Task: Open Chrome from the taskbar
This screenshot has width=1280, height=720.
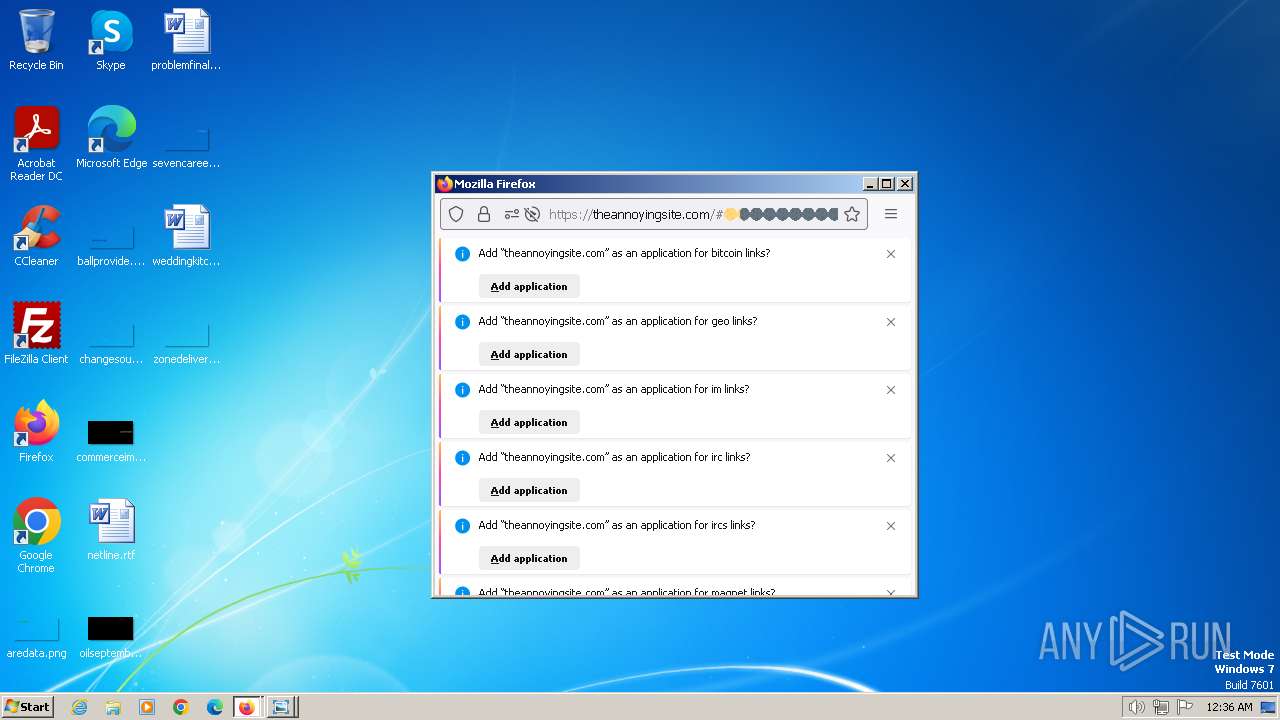Action: tap(181, 707)
